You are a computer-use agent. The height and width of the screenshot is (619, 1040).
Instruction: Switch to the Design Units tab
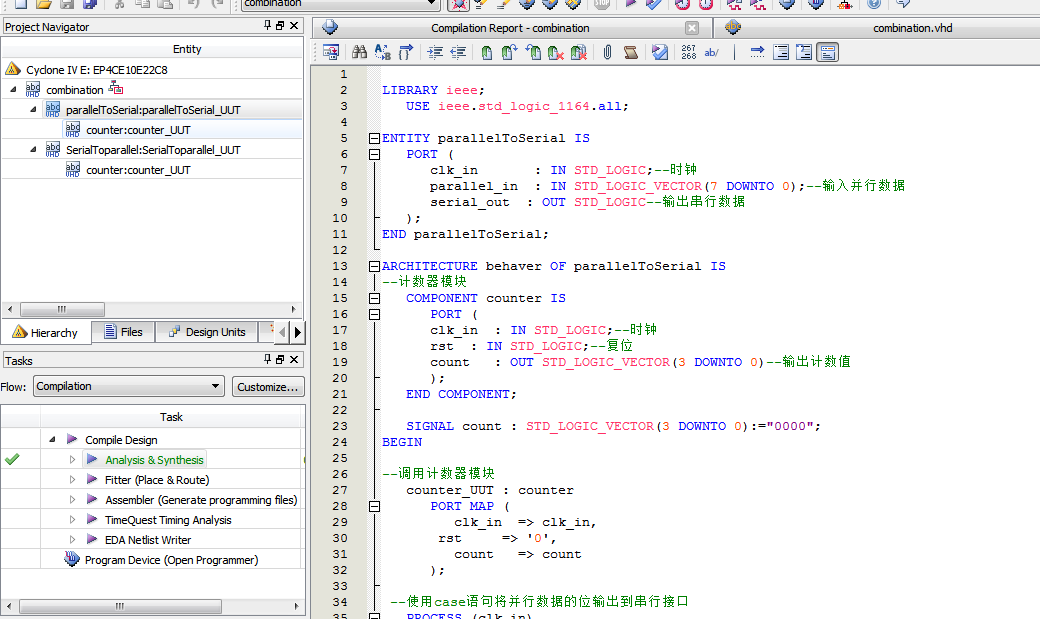[x=208, y=332]
